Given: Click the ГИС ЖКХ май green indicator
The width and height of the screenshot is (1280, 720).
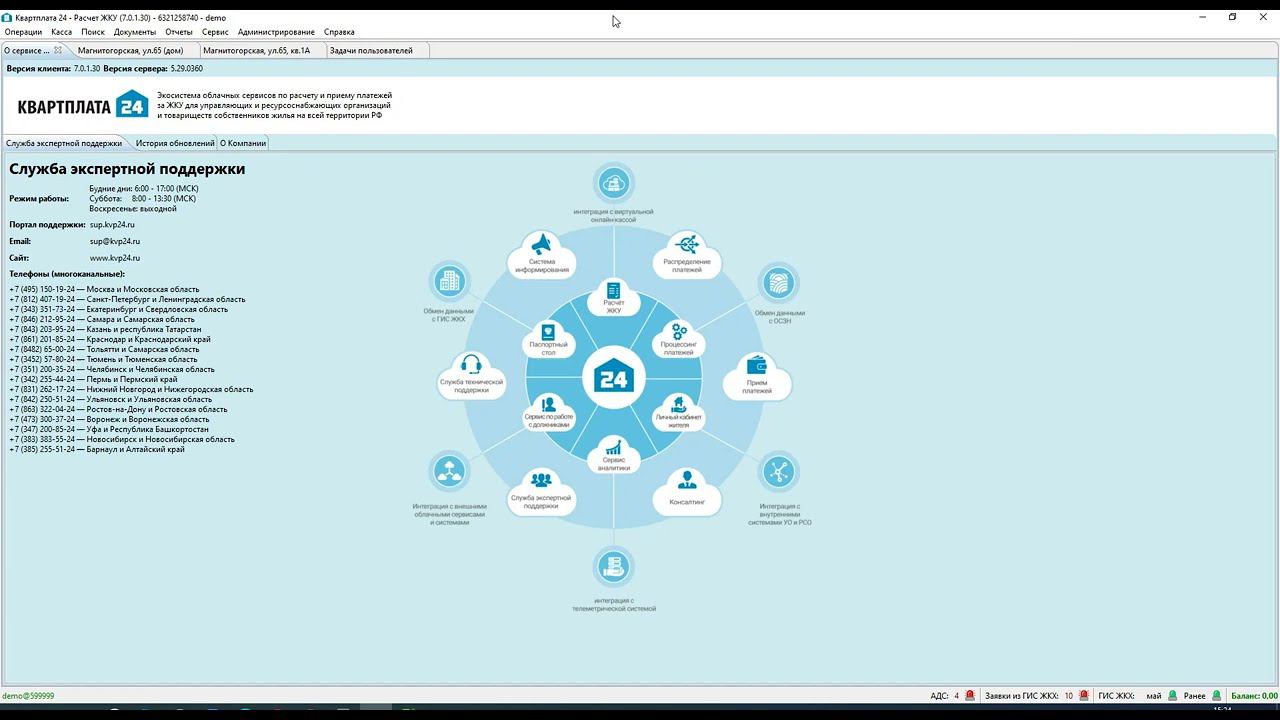Looking at the screenshot, I should pyautogui.click(x=1171, y=696).
